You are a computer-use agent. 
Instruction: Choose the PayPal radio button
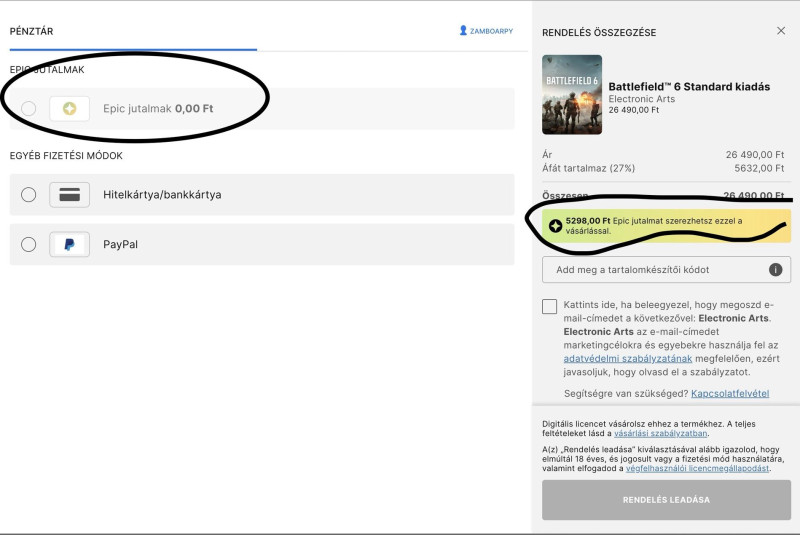point(29,244)
